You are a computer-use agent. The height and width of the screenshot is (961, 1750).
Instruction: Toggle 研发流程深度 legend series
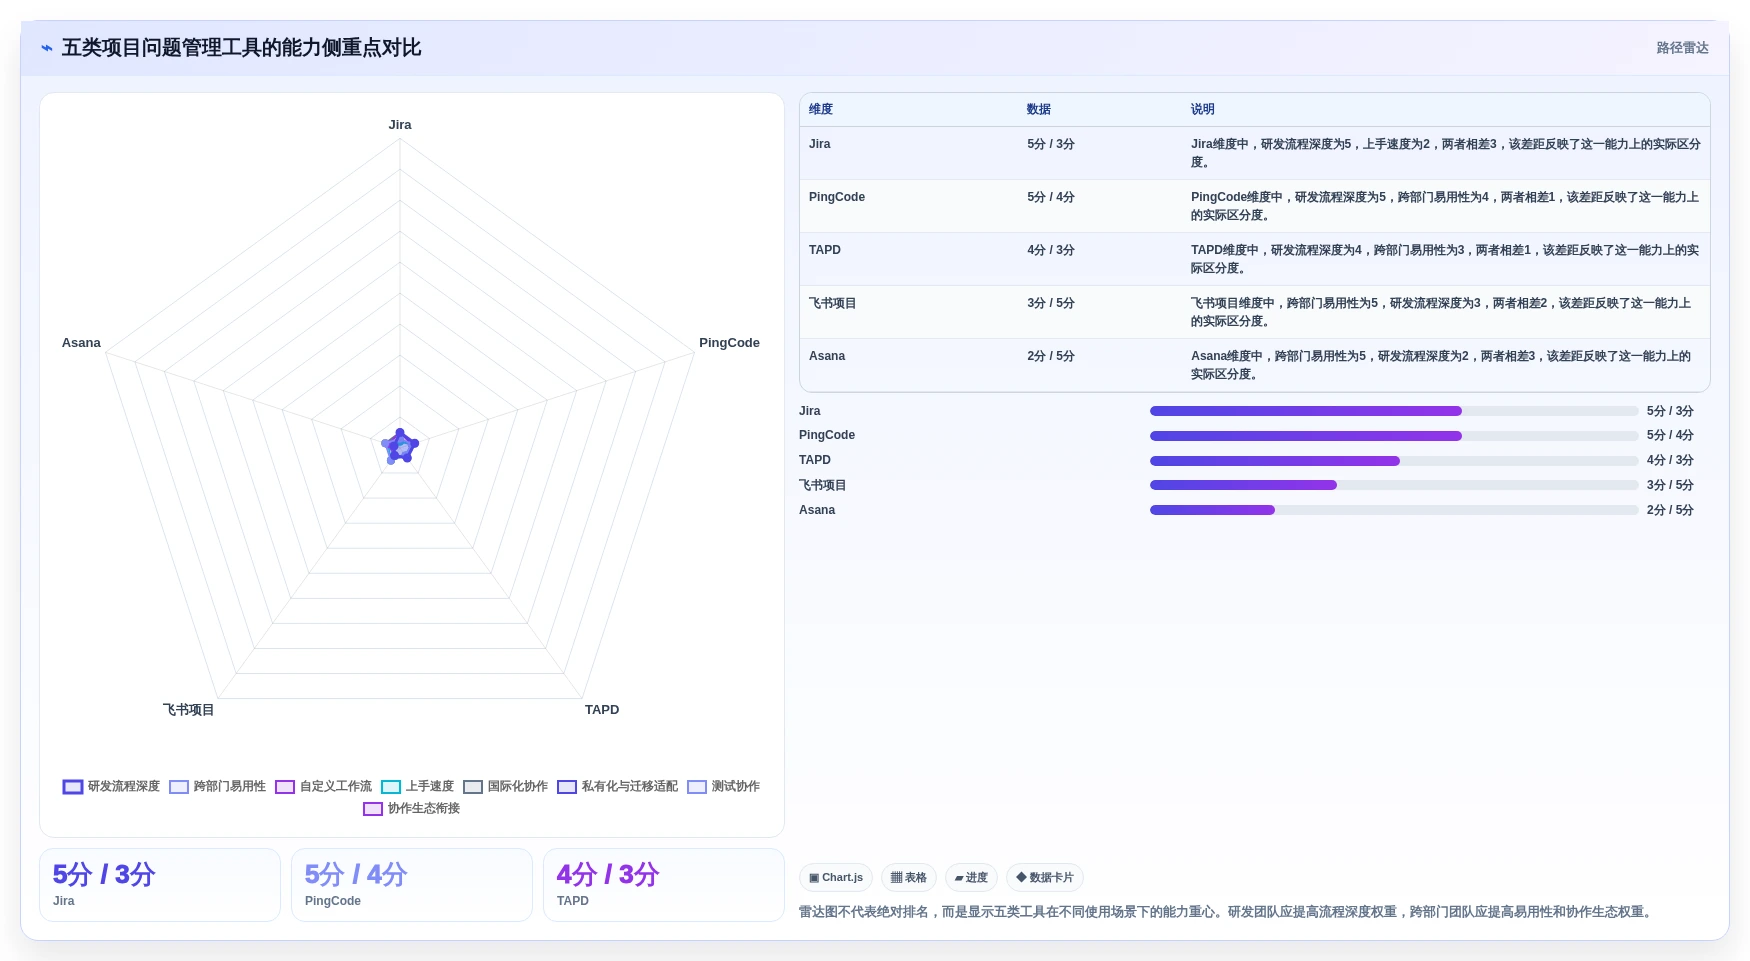click(x=111, y=786)
